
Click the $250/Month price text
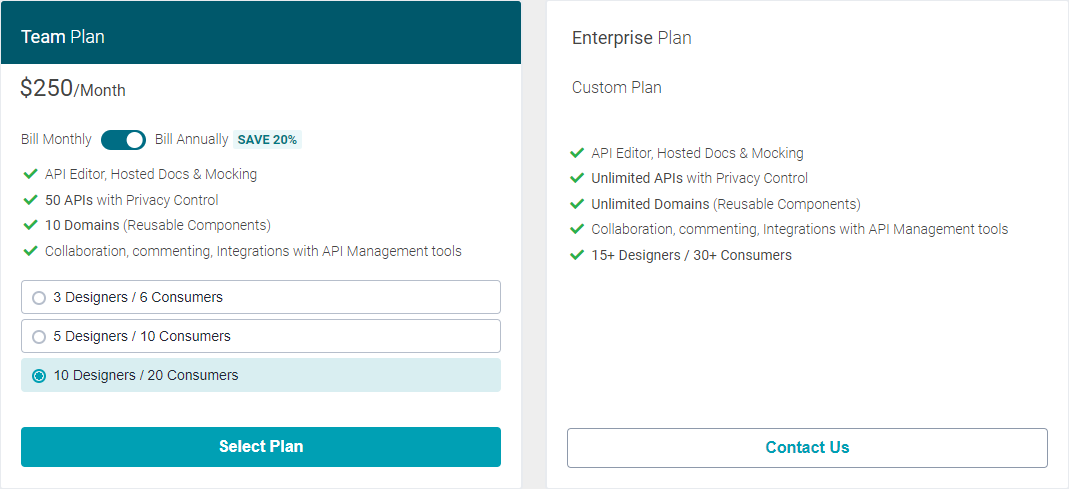[x=73, y=89]
